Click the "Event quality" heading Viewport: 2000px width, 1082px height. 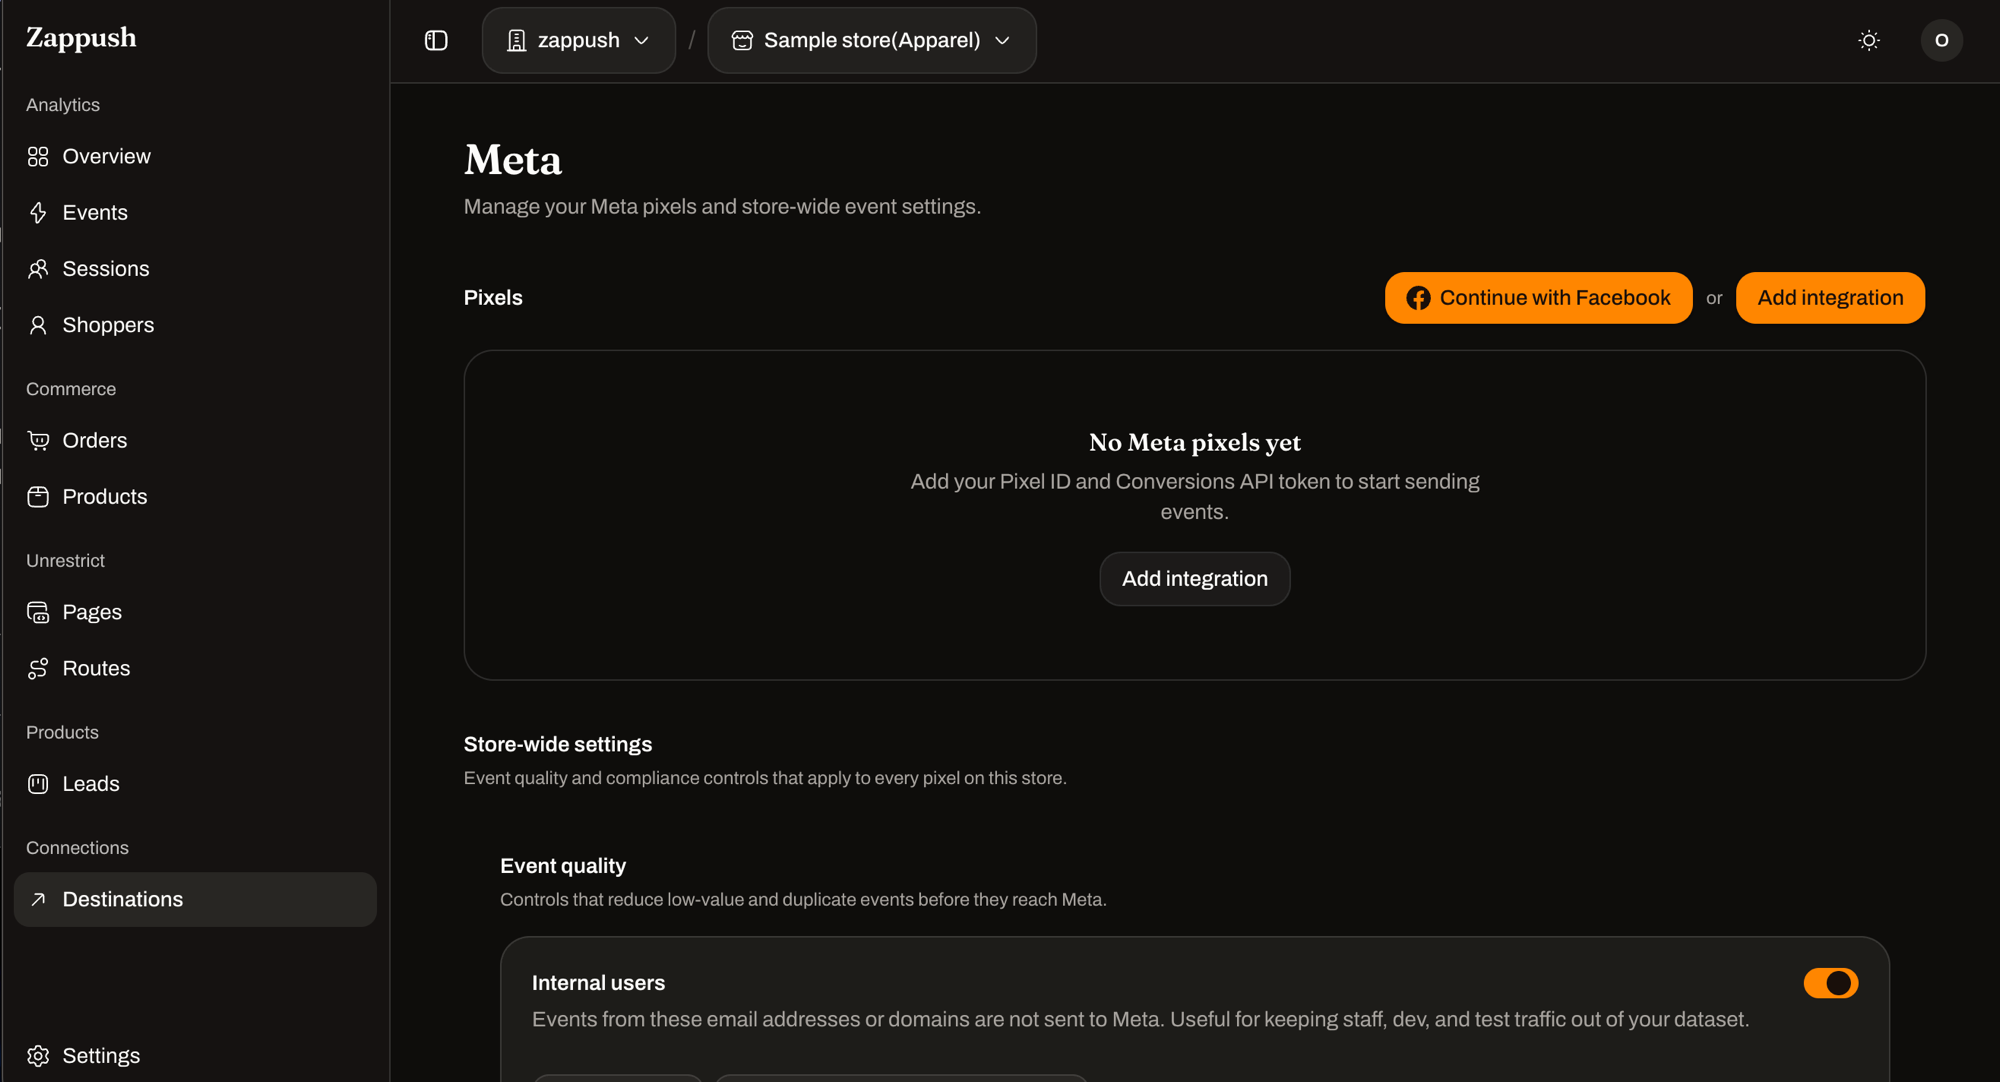(563, 866)
